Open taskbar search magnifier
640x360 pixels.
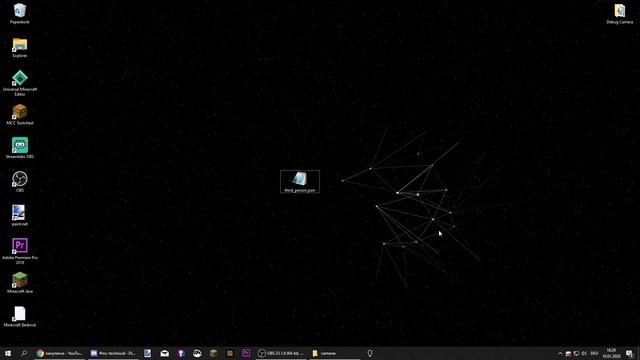coord(24,353)
